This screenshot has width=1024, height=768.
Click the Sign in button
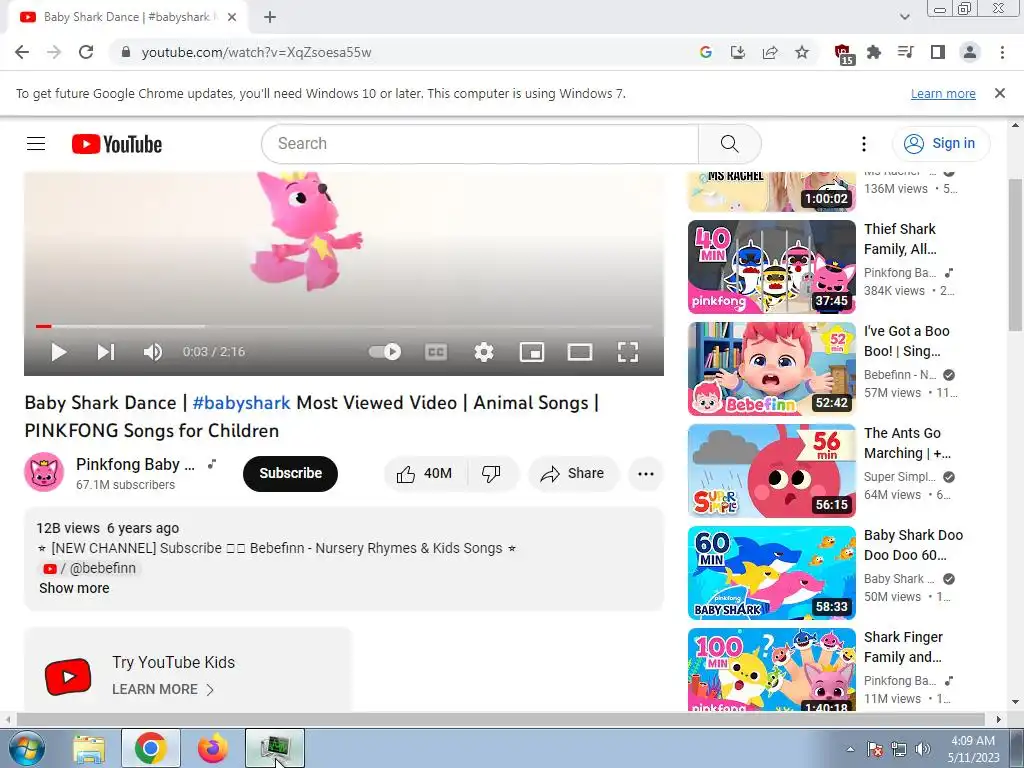pos(941,144)
